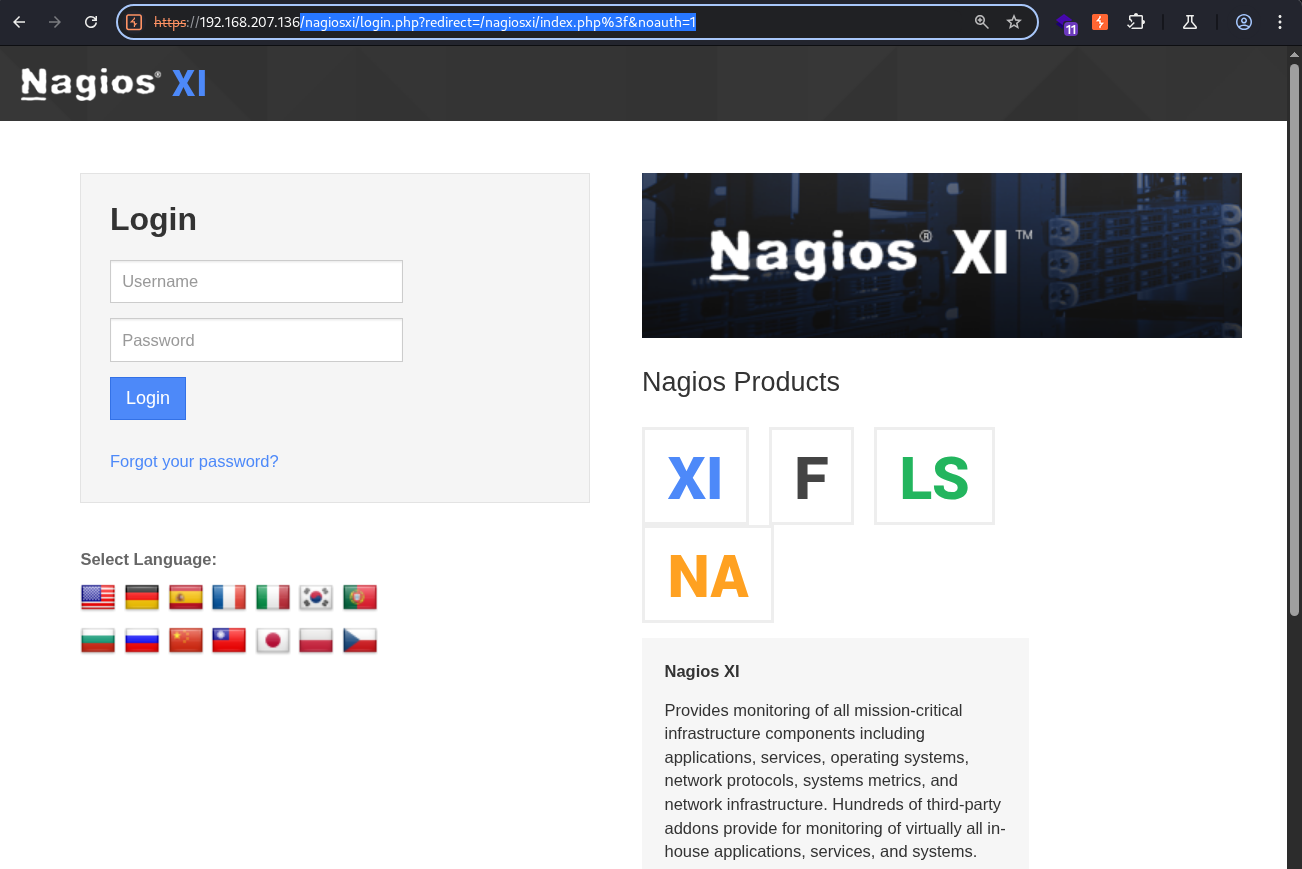Open Chrome Labs flask icon
1302x869 pixels.
(1190, 22)
